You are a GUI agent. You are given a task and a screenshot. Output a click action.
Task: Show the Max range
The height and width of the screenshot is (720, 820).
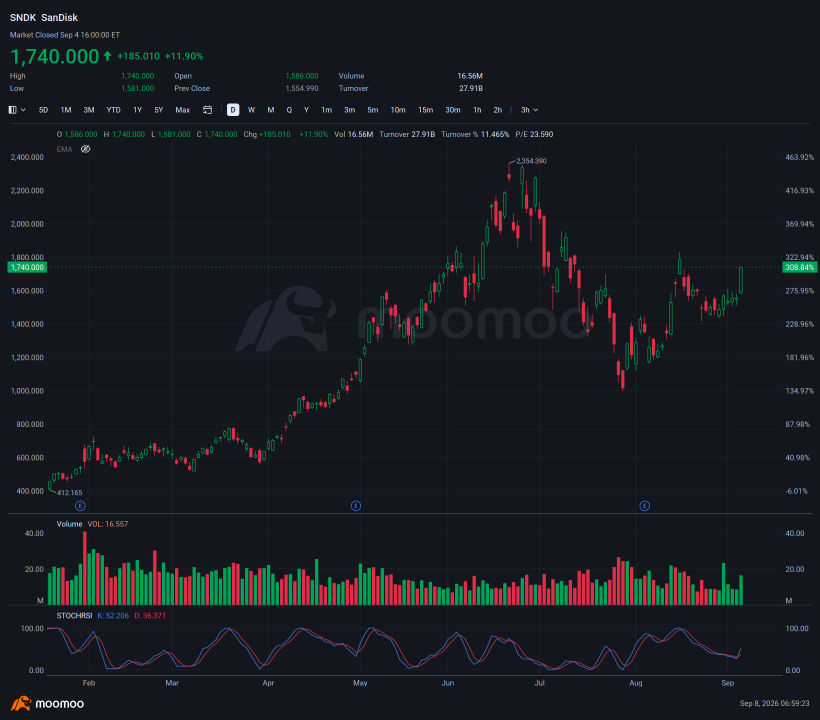click(183, 110)
